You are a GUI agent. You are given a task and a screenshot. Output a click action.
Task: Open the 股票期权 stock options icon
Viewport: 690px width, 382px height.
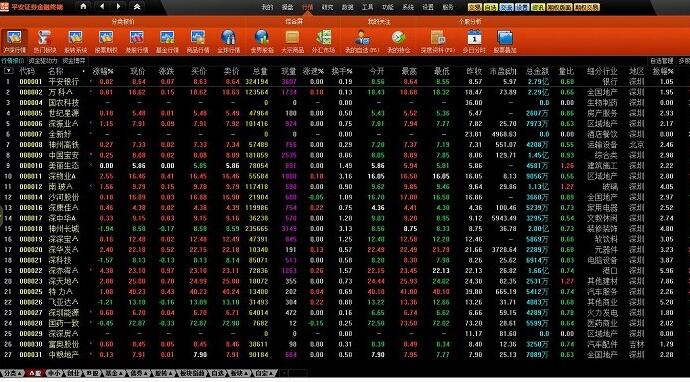pos(106,41)
